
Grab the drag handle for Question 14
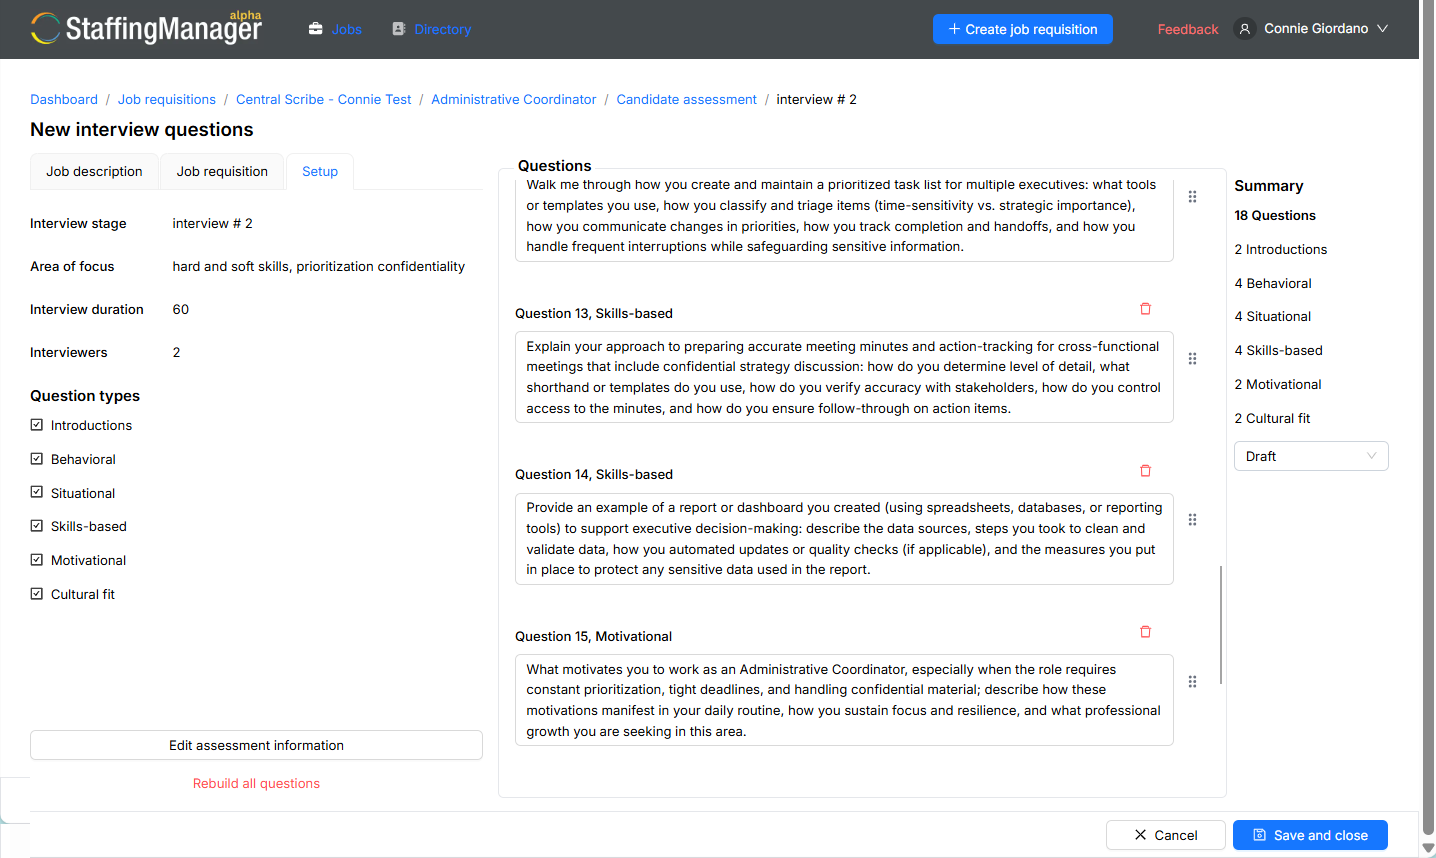tap(1192, 520)
